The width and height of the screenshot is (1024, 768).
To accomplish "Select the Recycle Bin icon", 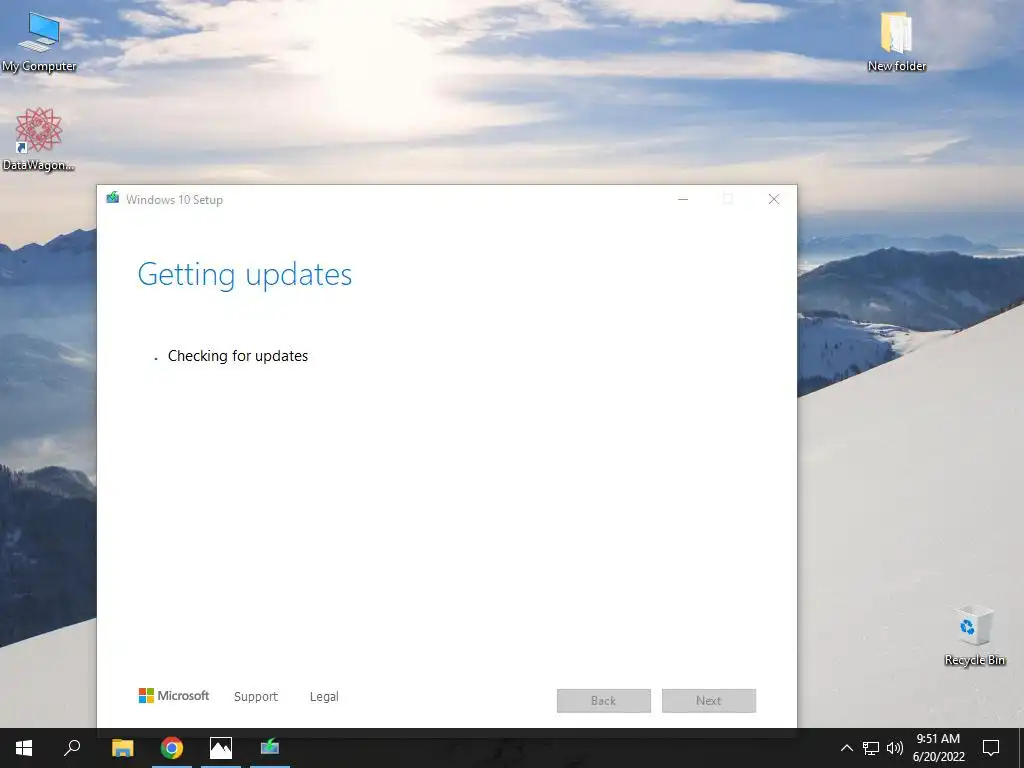I will [x=974, y=636].
